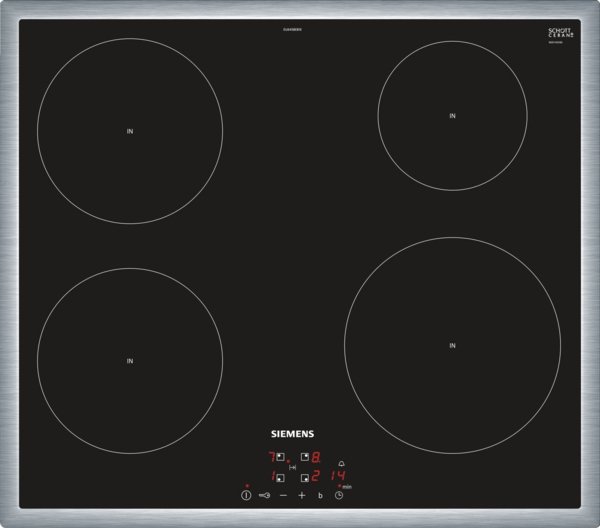Click the "IN" label in the top-right zone
Screen dimensions: 600x528
(x=453, y=116)
